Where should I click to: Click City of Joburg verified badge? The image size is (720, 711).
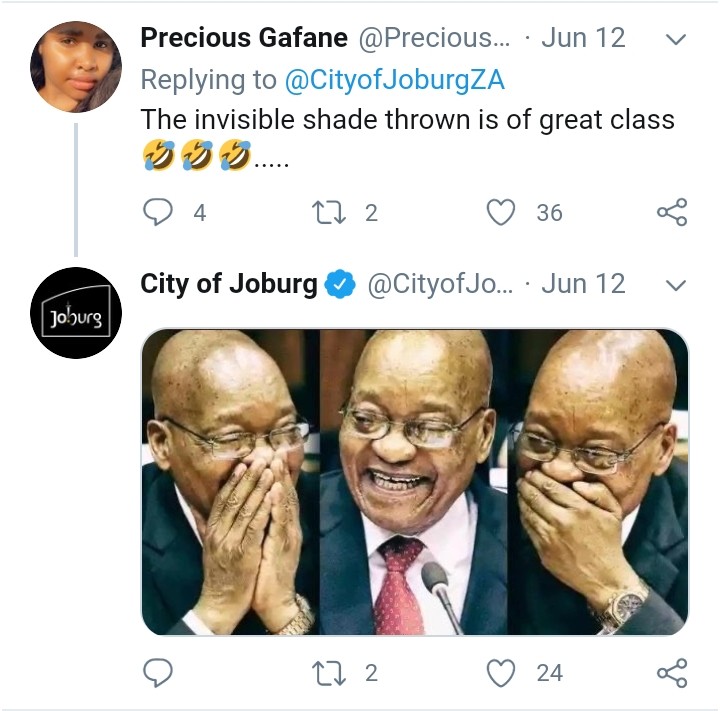[x=342, y=285]
